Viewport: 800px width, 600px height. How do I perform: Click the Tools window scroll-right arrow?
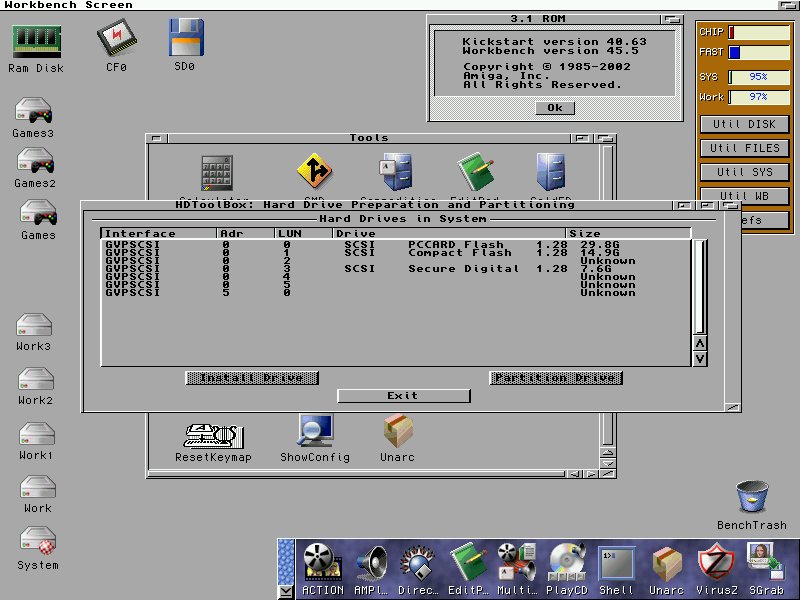click(x=591, y=474)
